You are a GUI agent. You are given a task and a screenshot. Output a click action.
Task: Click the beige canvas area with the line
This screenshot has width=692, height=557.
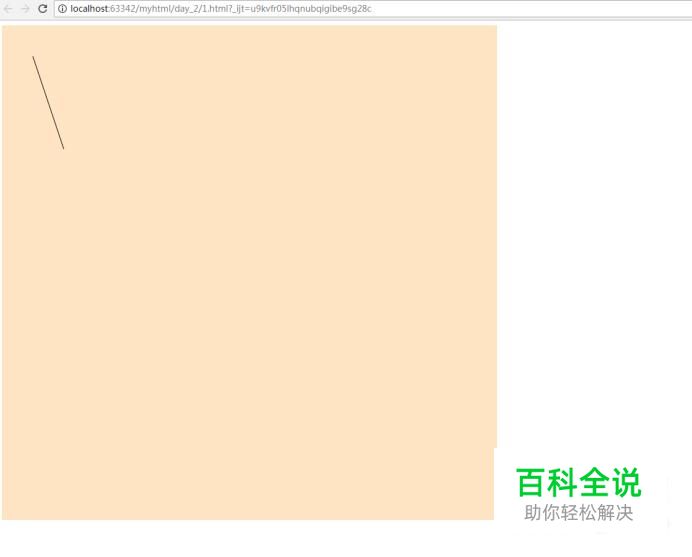[249, 272]
